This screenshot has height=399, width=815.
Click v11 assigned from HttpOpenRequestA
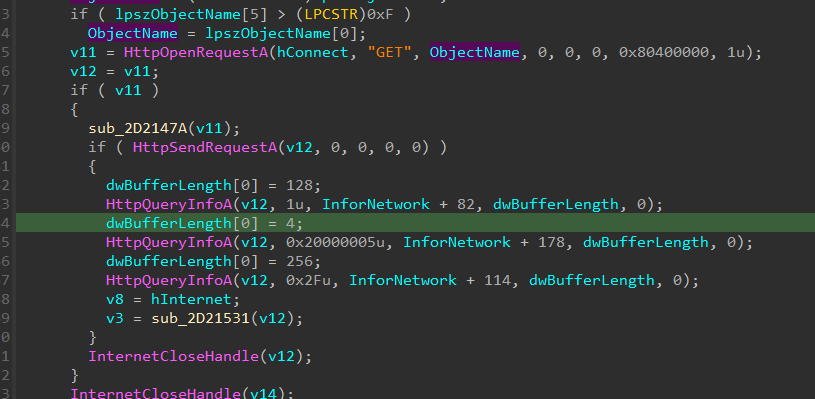pos(84,52)
